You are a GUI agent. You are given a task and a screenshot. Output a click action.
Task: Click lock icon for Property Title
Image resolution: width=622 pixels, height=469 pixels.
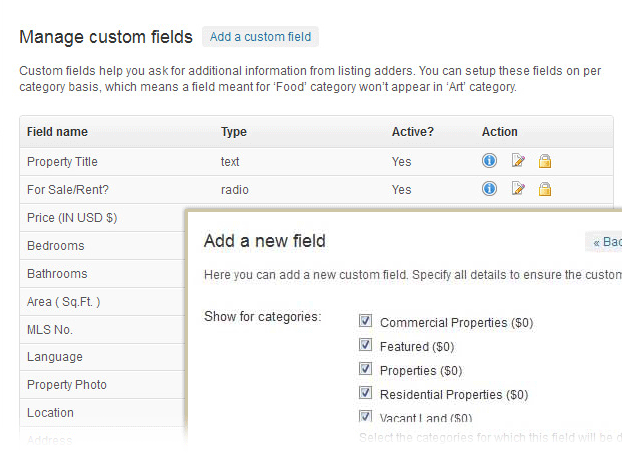click(545, 161)
